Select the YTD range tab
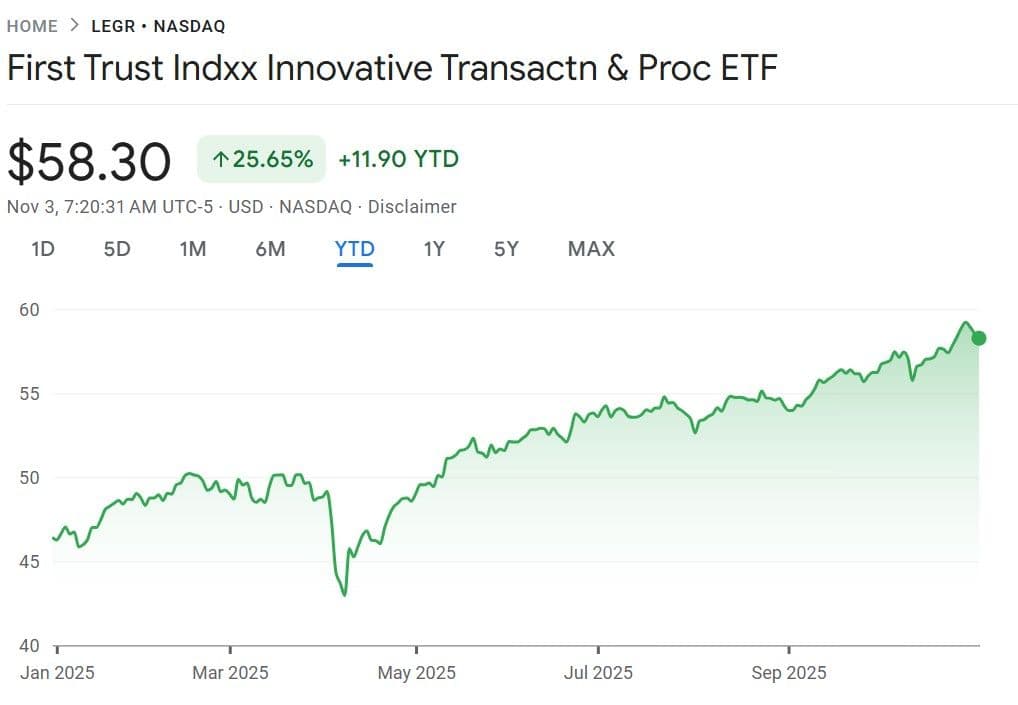The width and height of the screenshot is (1018, 705). click(x=355, y=249)
